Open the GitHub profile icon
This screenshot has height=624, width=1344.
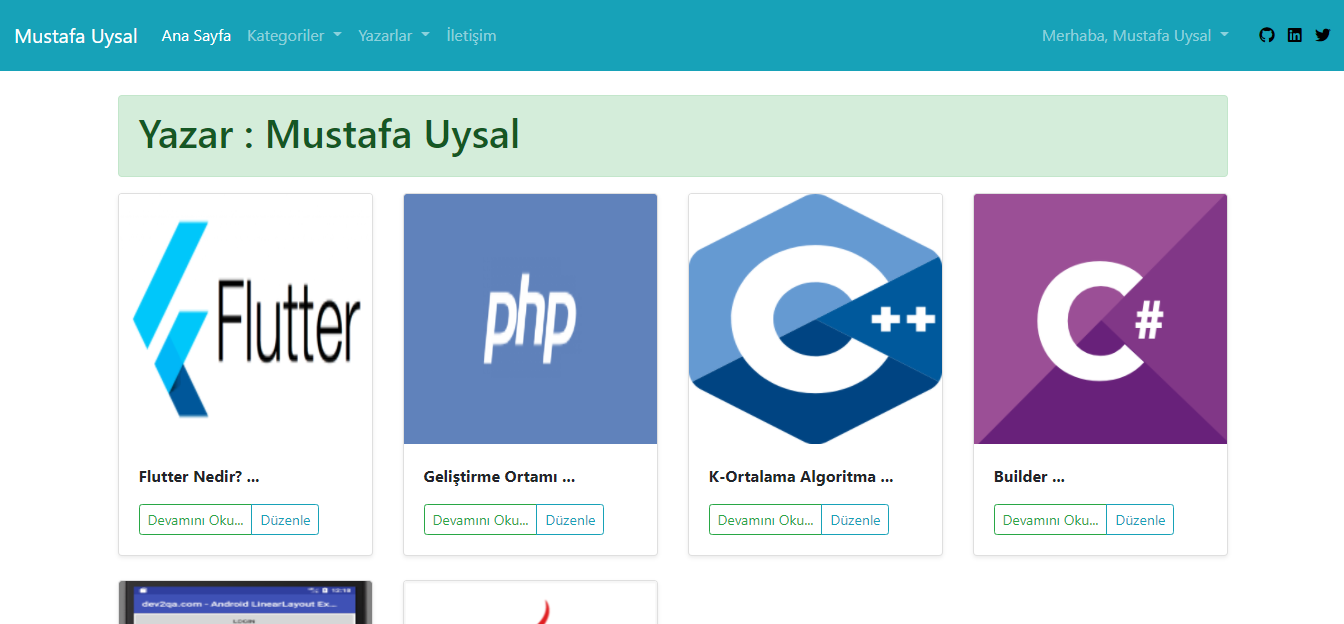click(x=1266, y=34)
